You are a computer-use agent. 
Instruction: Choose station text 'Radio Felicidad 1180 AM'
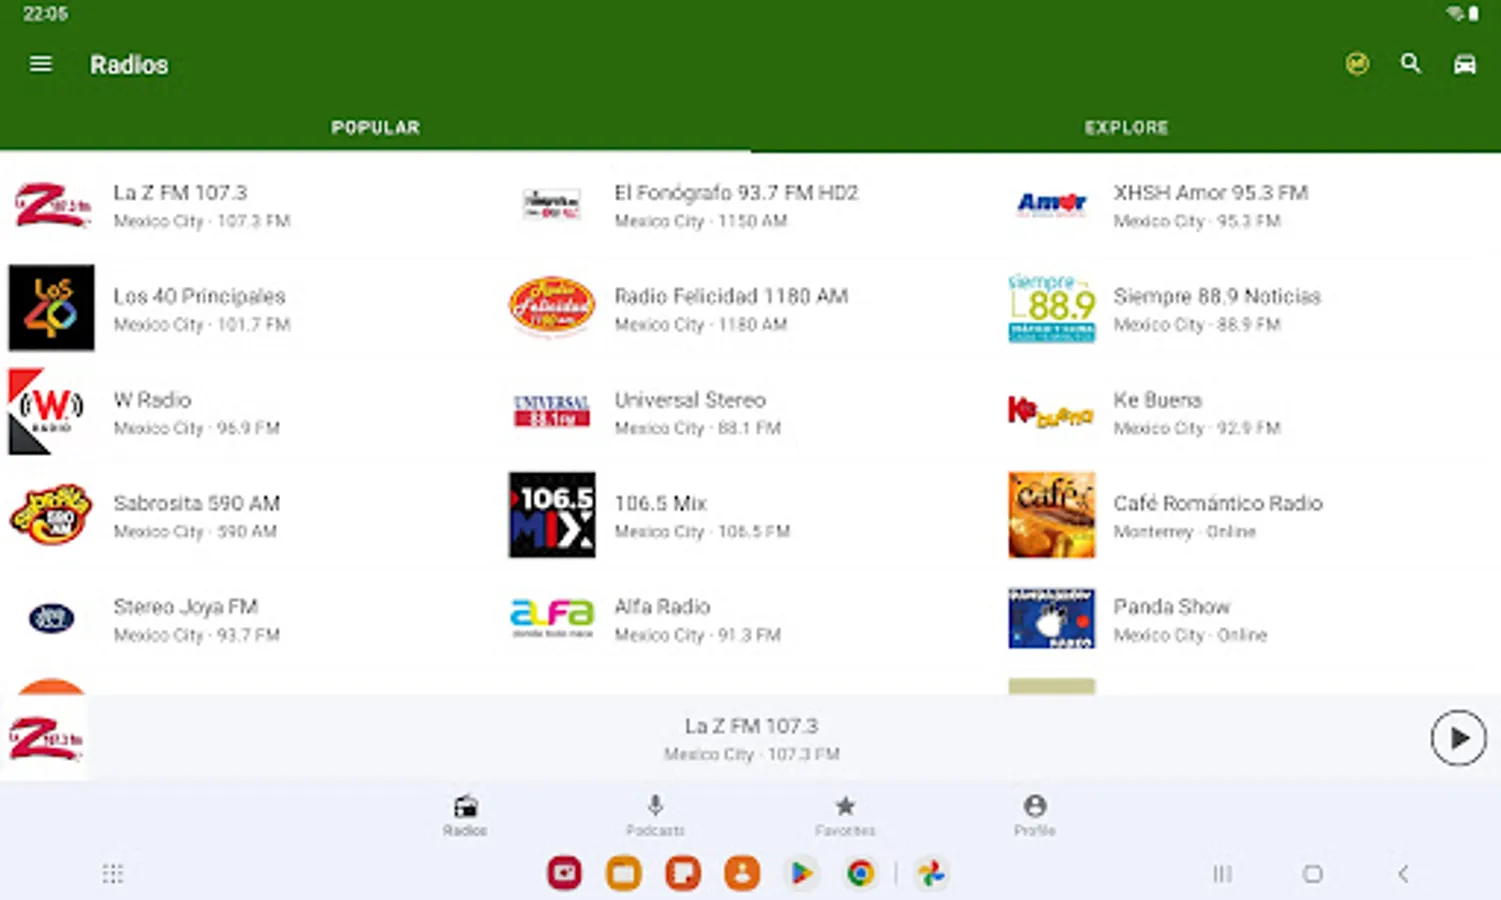tap(731, 296)
